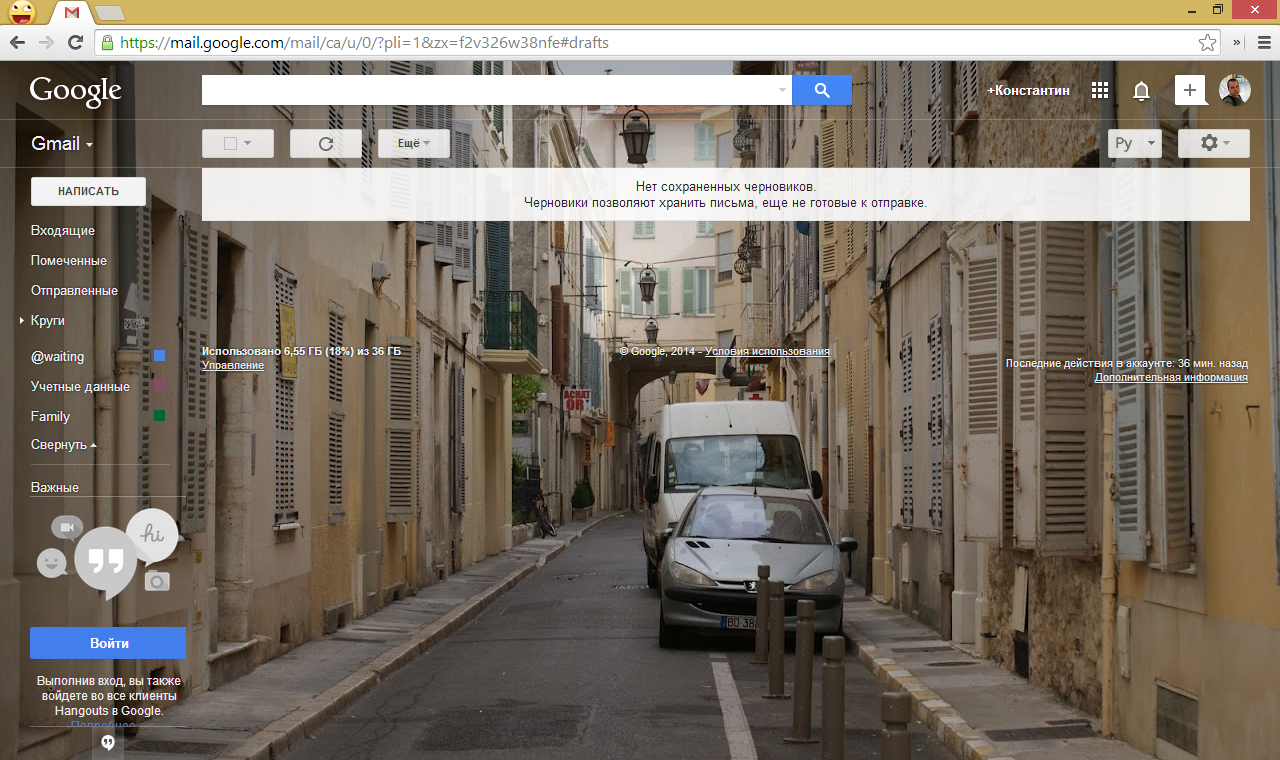Open the account profile avatar
1280x760 pixels.
click(x=1234, y=90)
